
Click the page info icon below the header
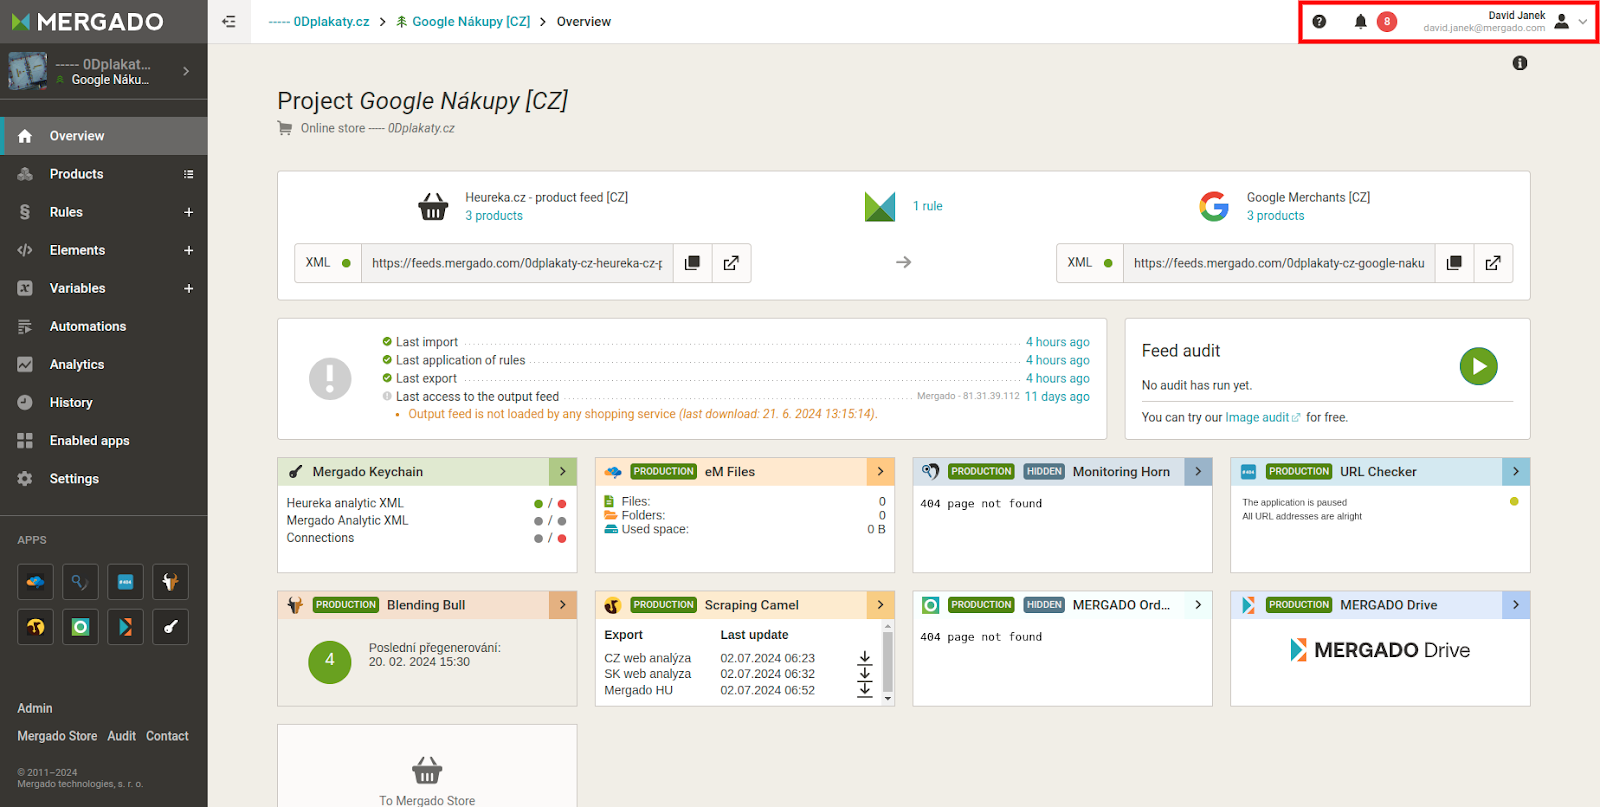pos(1520,63)
